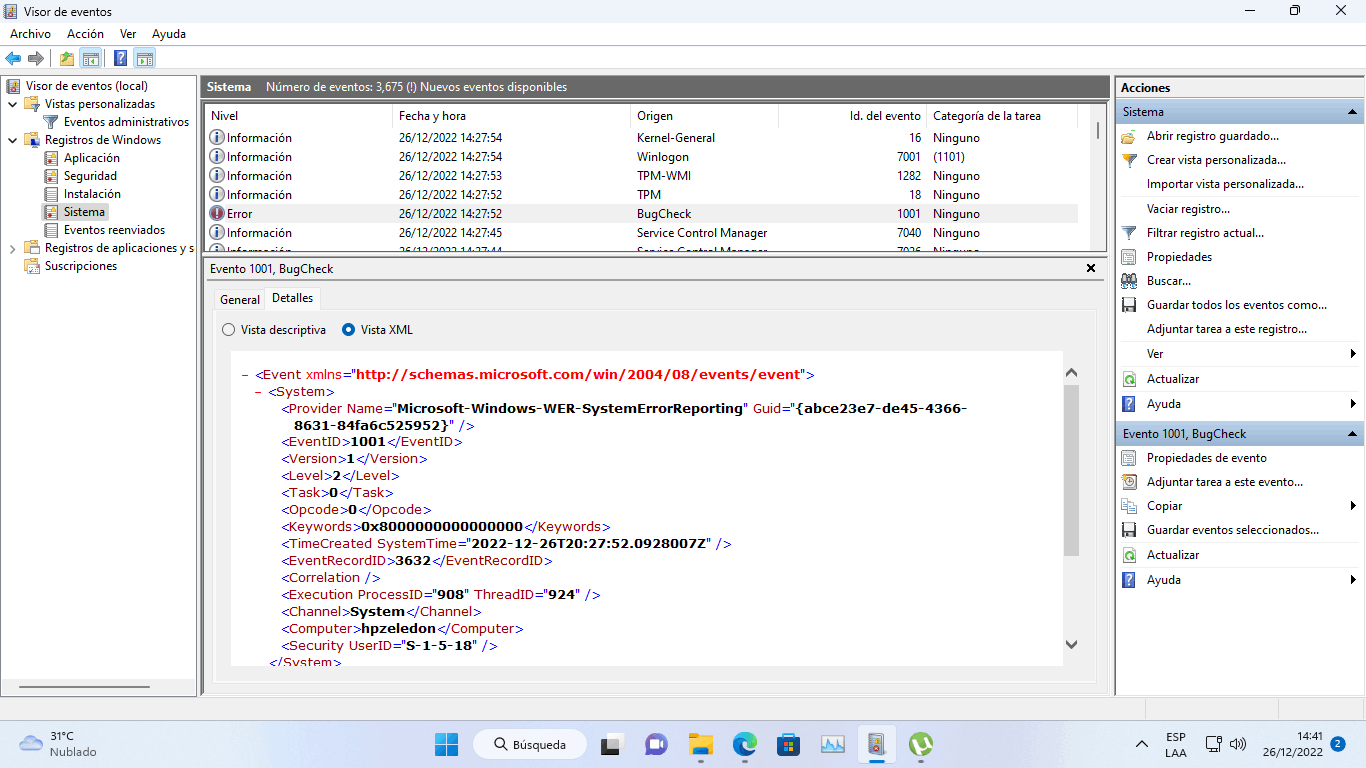Collapse the System XML node

(x=259, y=392)
